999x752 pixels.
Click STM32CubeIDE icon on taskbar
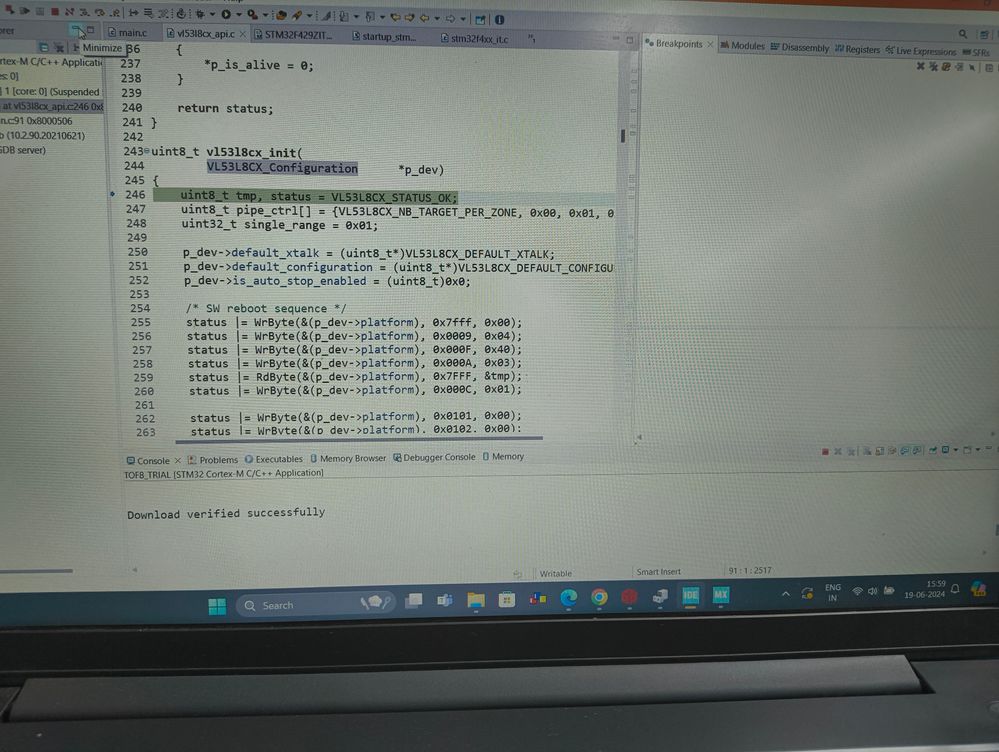[x=690, y=595]
